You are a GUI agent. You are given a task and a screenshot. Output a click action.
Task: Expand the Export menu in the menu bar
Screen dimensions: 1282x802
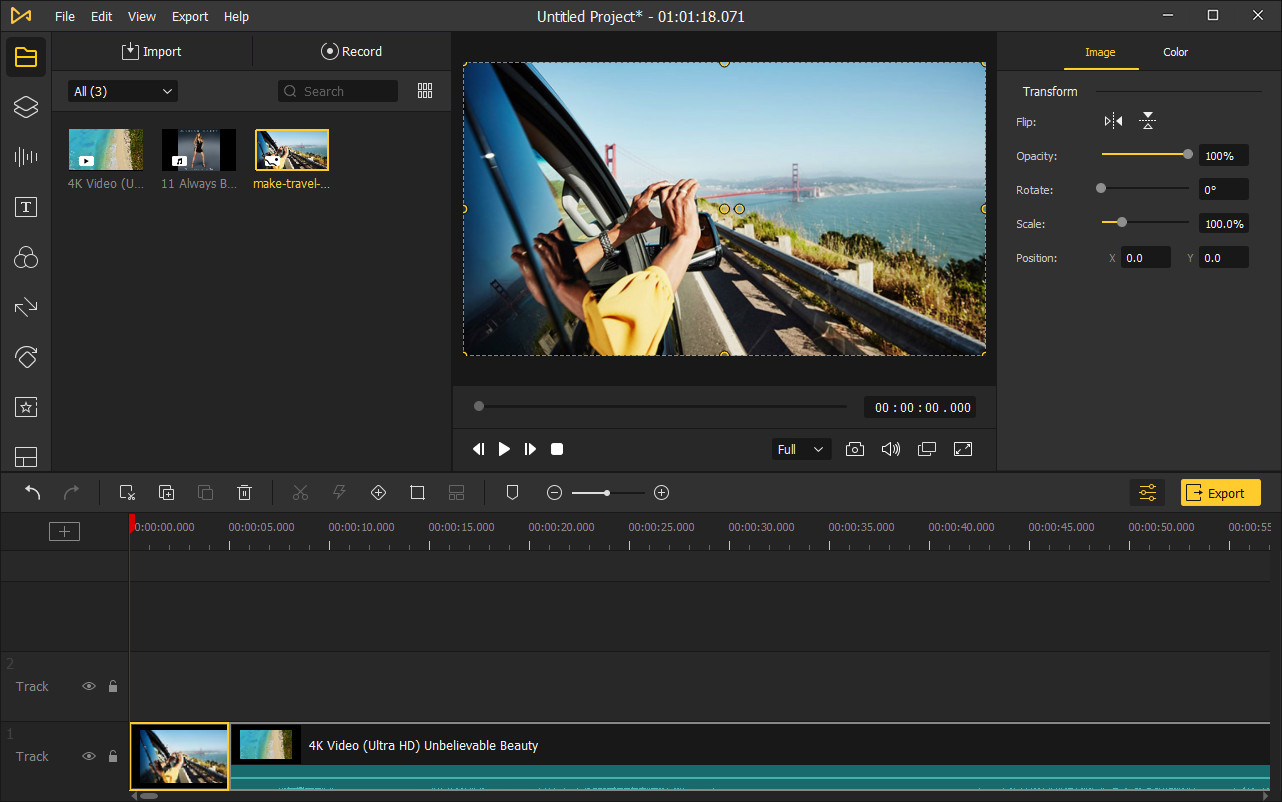189,16
